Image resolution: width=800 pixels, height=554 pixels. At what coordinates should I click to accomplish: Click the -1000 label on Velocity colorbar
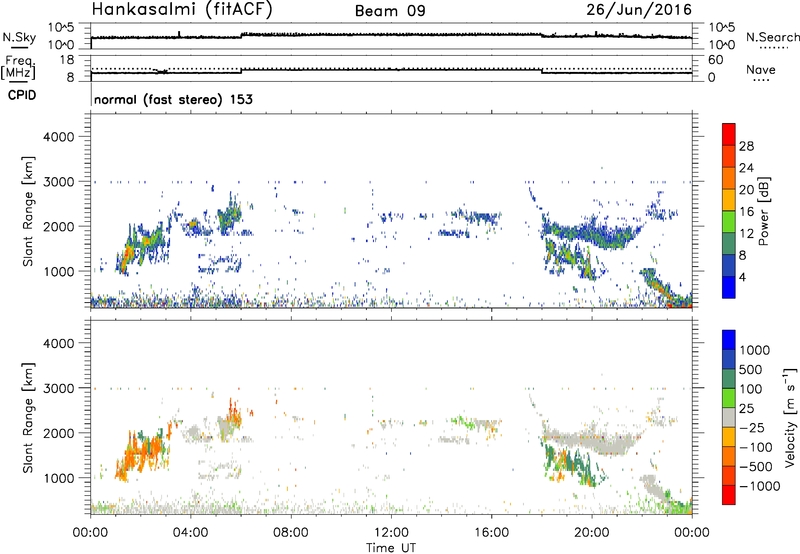pos(760,486)
